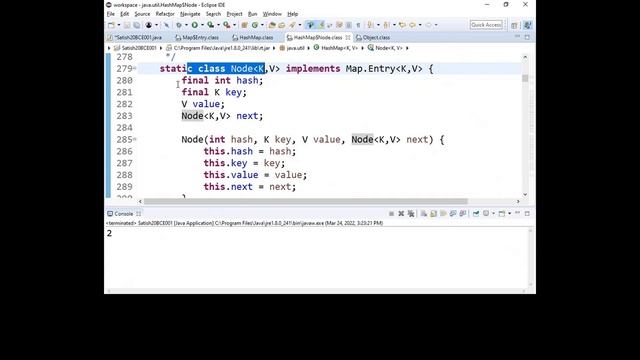Expand the arrow before Satish20BCE001 breadcrumb
Screen dimensions: 640x360
click(x=109, y=48)
